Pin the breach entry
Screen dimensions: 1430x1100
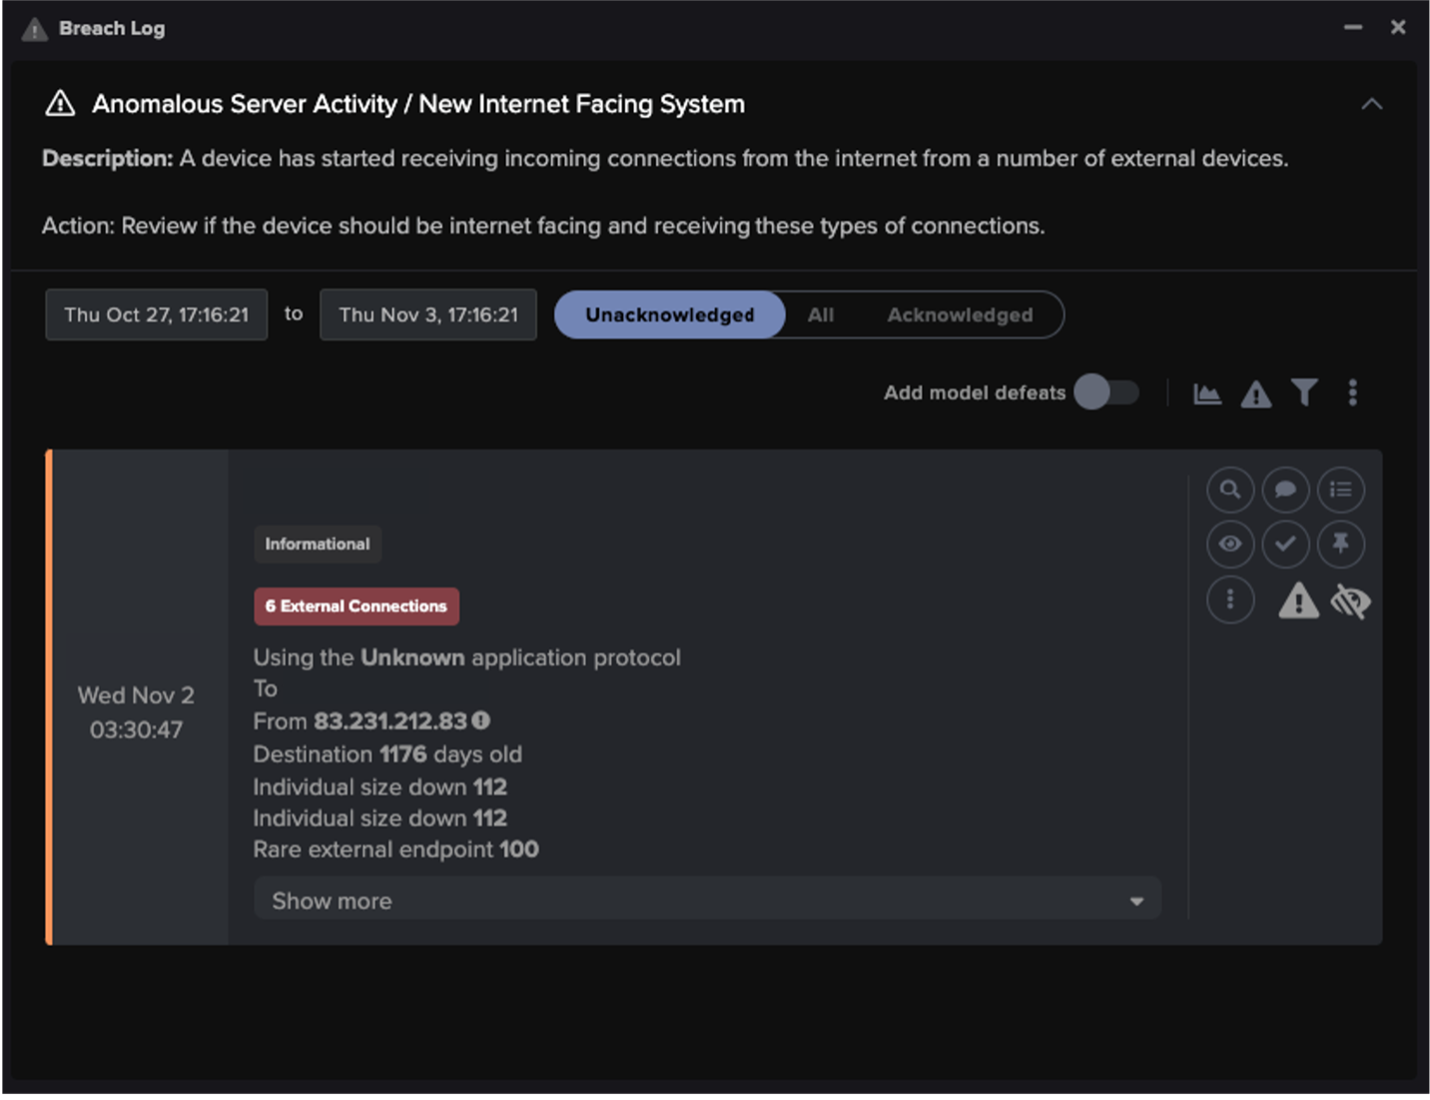[x=1341, y=545]
